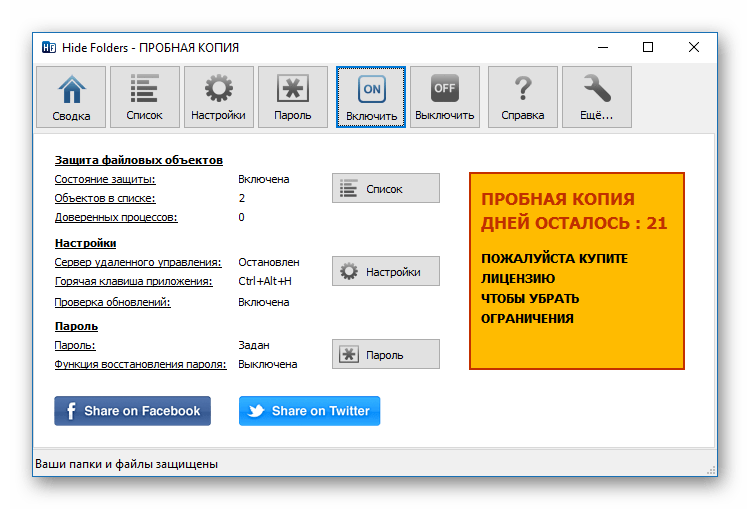Image resolution: width=750 pixels, height=509 pixels.
Task: Click the Ctrl+Alt+H hotkey value
Action: pos(265,281)
